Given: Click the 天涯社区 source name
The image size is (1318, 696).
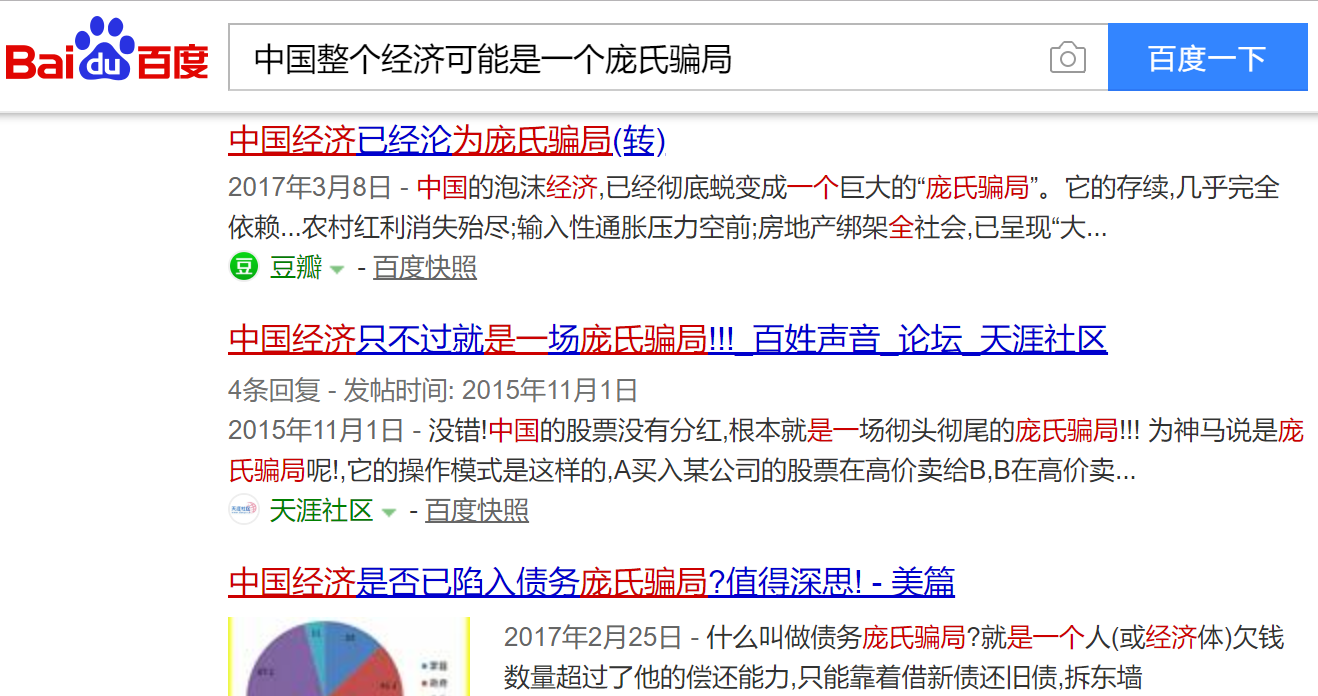Looking at the screenshot, I should point(321,510).
